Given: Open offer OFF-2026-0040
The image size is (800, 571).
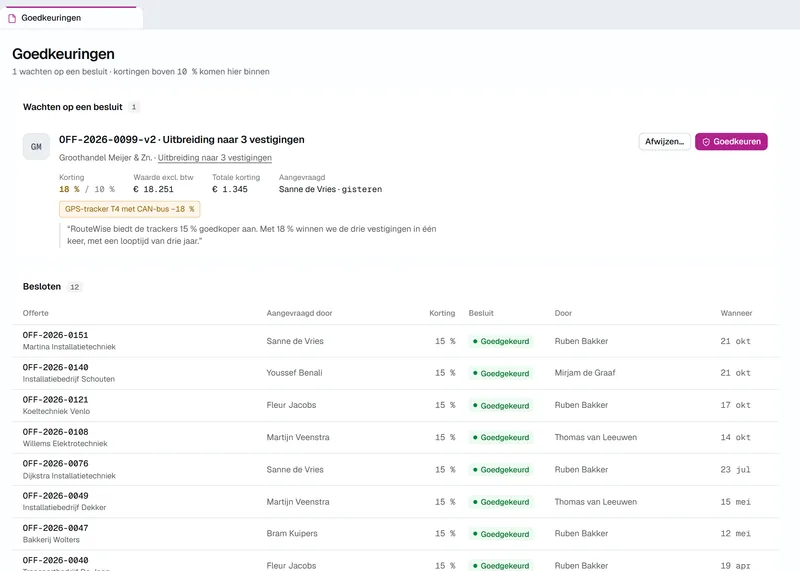Looking at the screenshot, I should click(x=56, y=560).
